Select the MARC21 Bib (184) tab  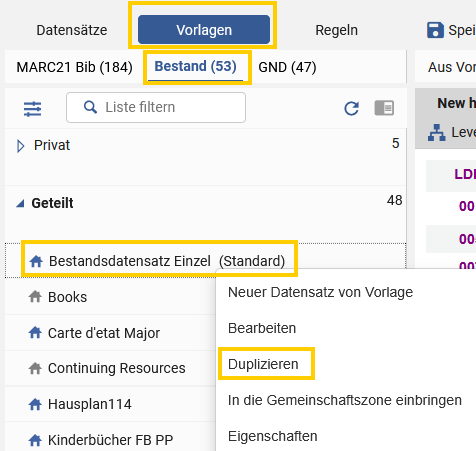75,67
